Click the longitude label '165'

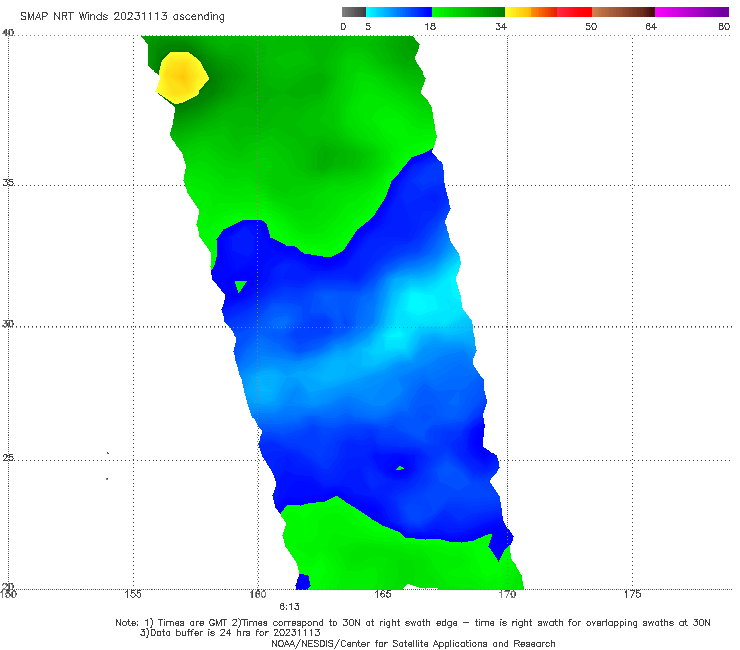(383, 594)
